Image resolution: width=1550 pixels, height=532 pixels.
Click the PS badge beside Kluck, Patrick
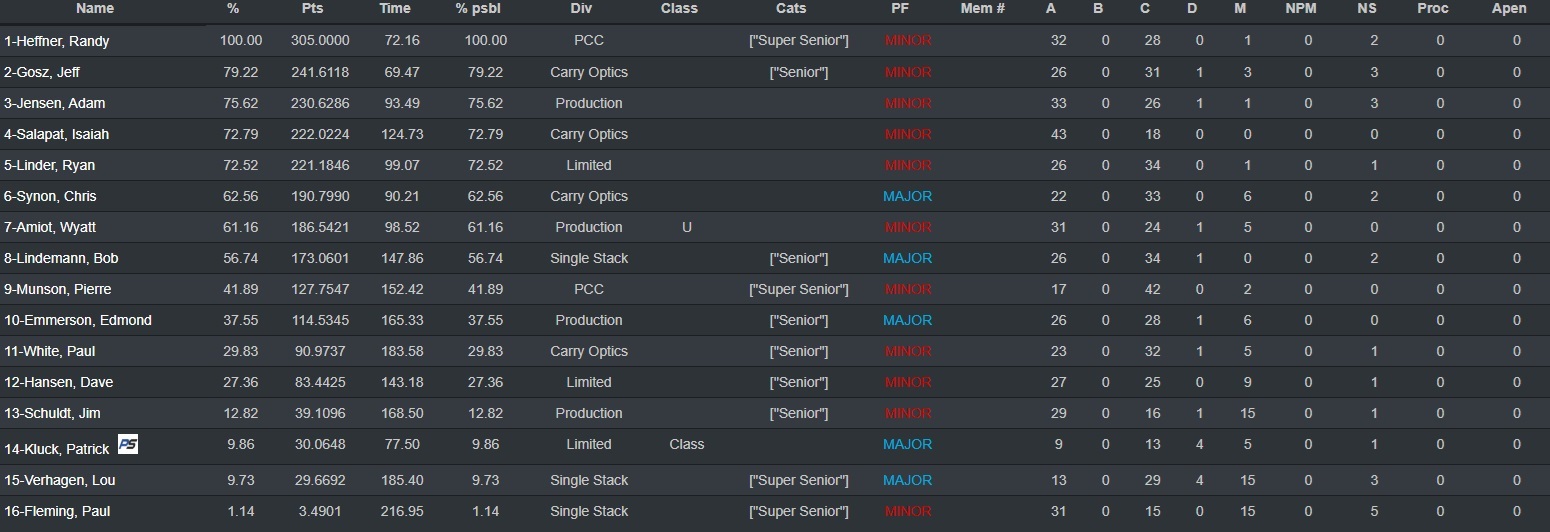pos(127,444)
